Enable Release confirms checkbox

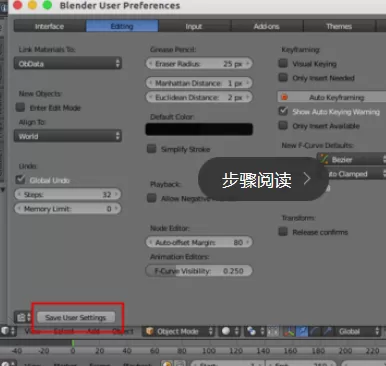(283, 232)
